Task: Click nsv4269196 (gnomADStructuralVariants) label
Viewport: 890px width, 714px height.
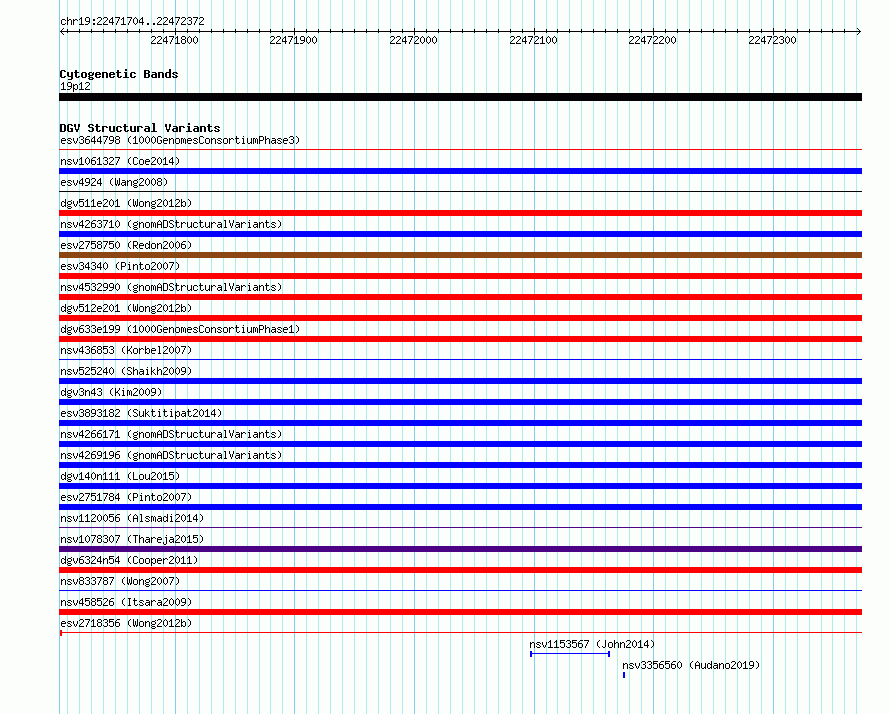Action: (x=171, y=455)
